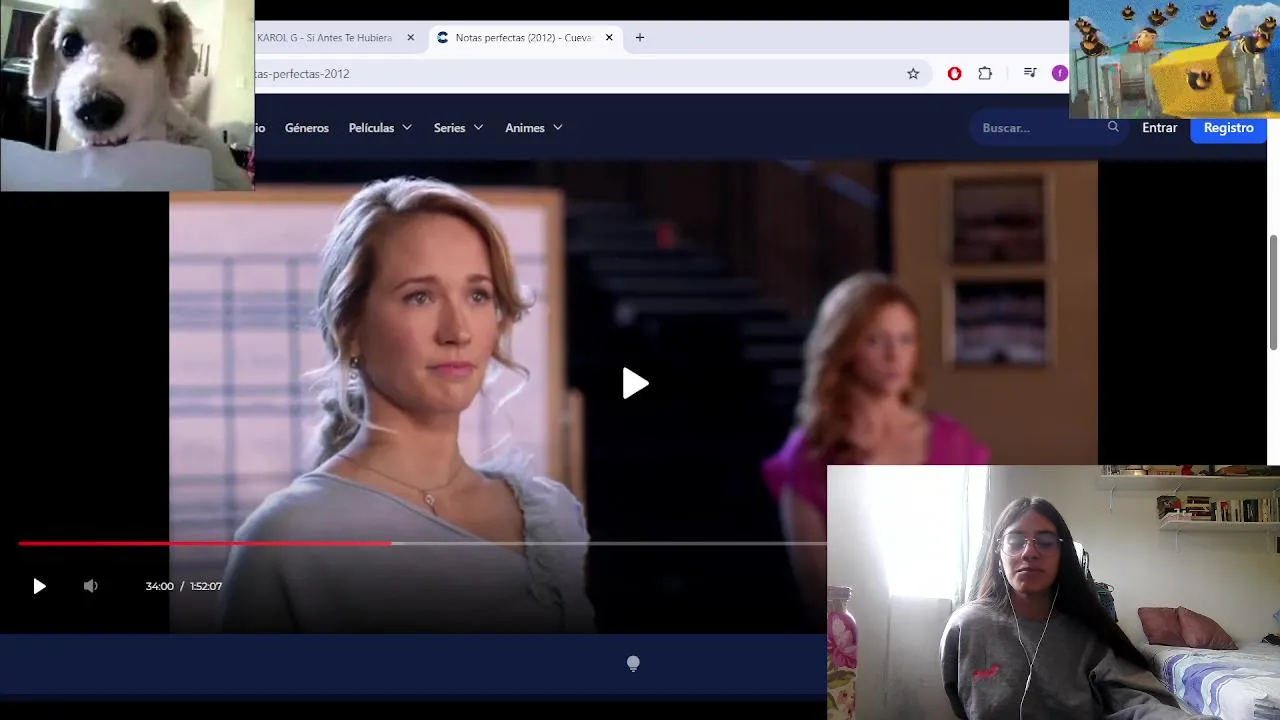The height and width of the screenshot is (720, 1280).
Task: Bookmark this page with the star icon
Action: point(913,74)
